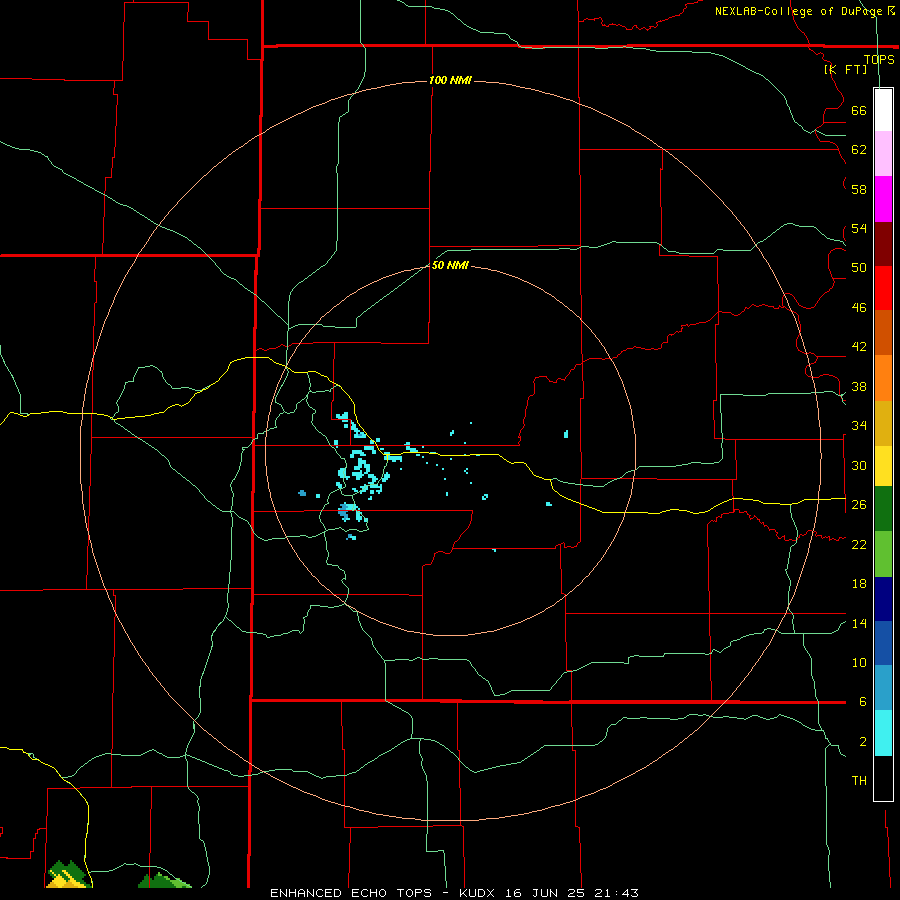The width and height of the screenshot is (900, 900).
Task: Click the 2 legend value
Action: 863,741
